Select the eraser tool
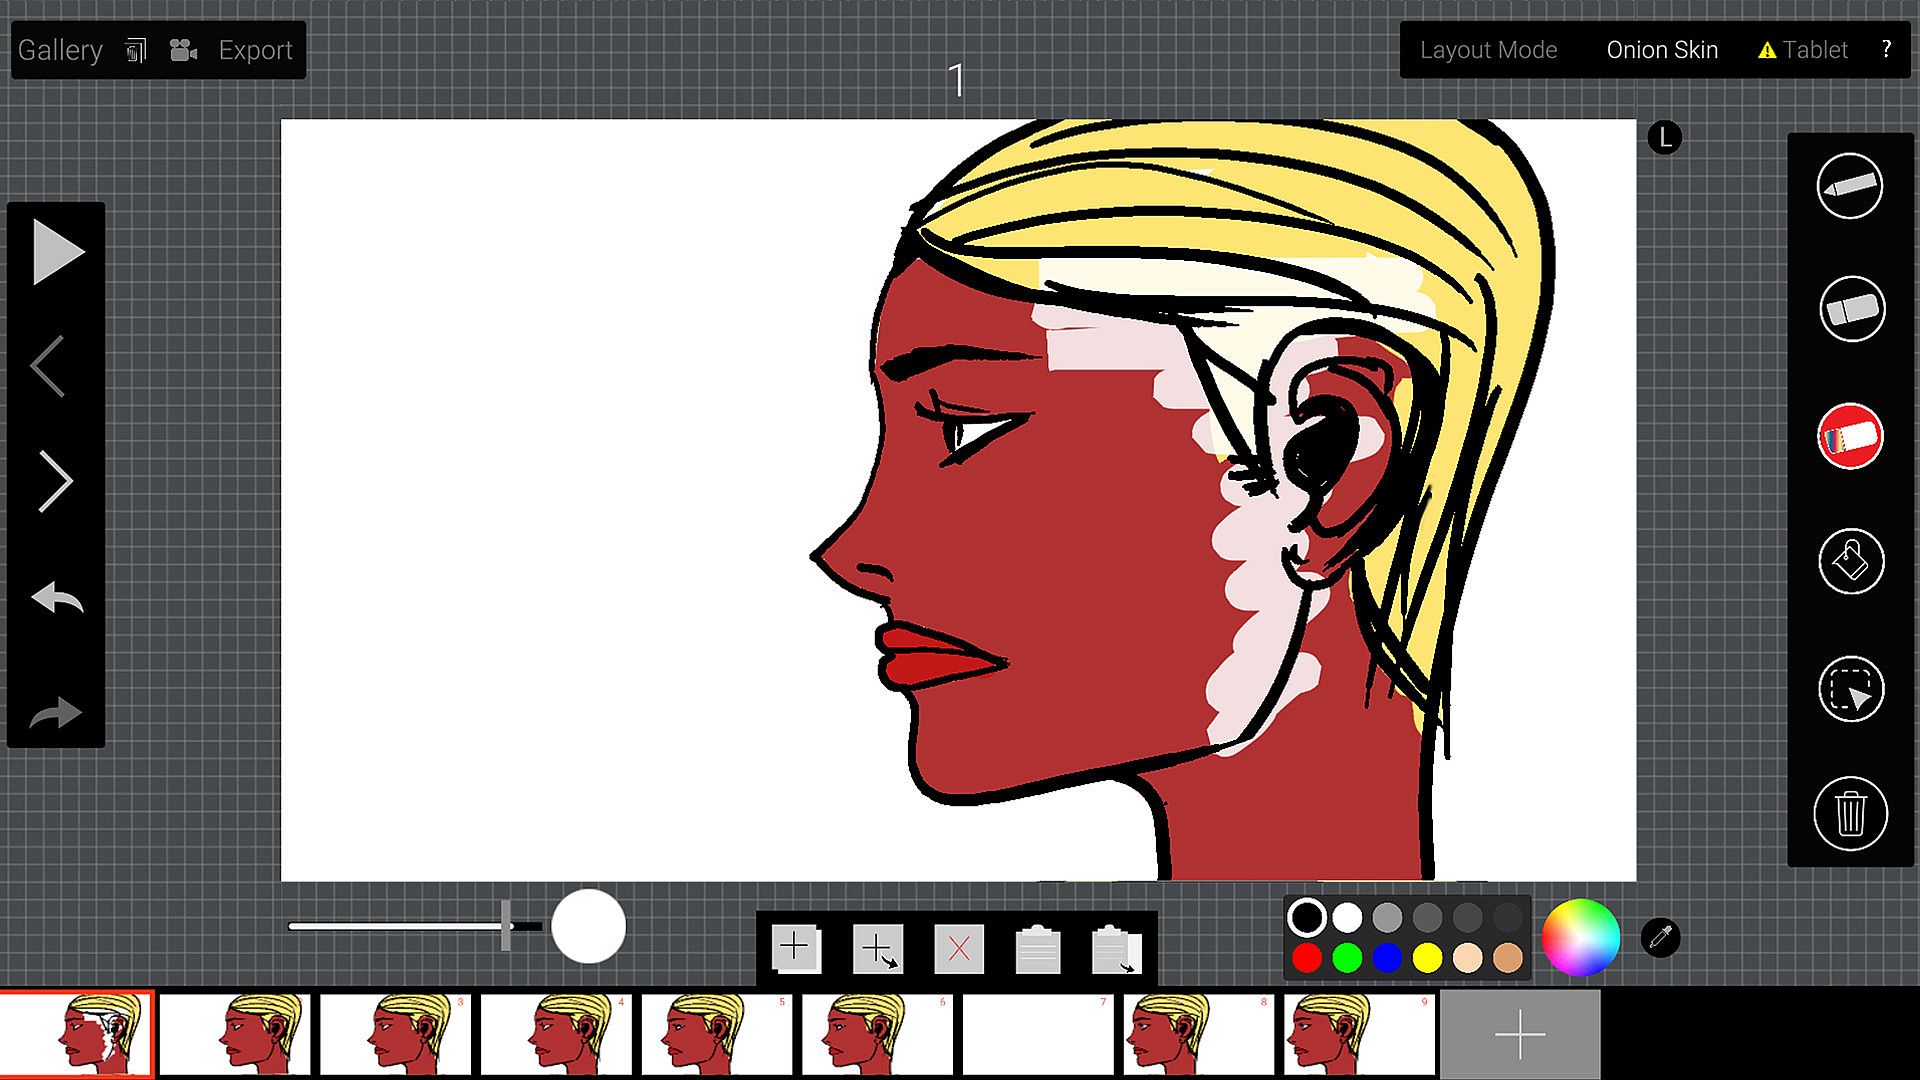Viewport: 1920px width, 1080px height. (1850, 309)
